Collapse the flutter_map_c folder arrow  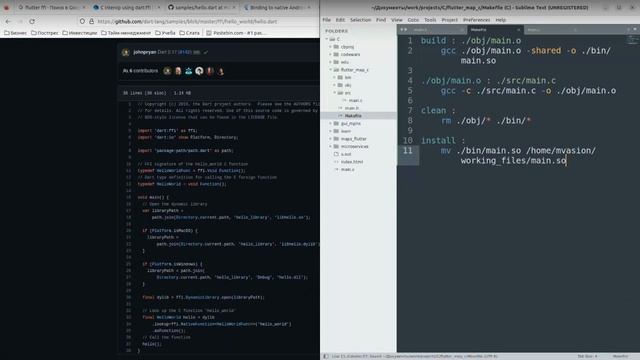(331, 70)
